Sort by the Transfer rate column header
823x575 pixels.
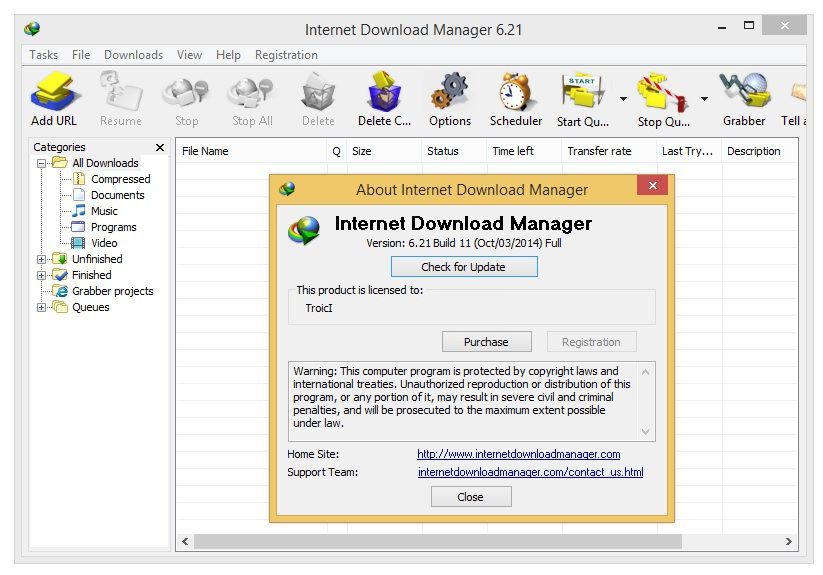[x=609, y=151]
